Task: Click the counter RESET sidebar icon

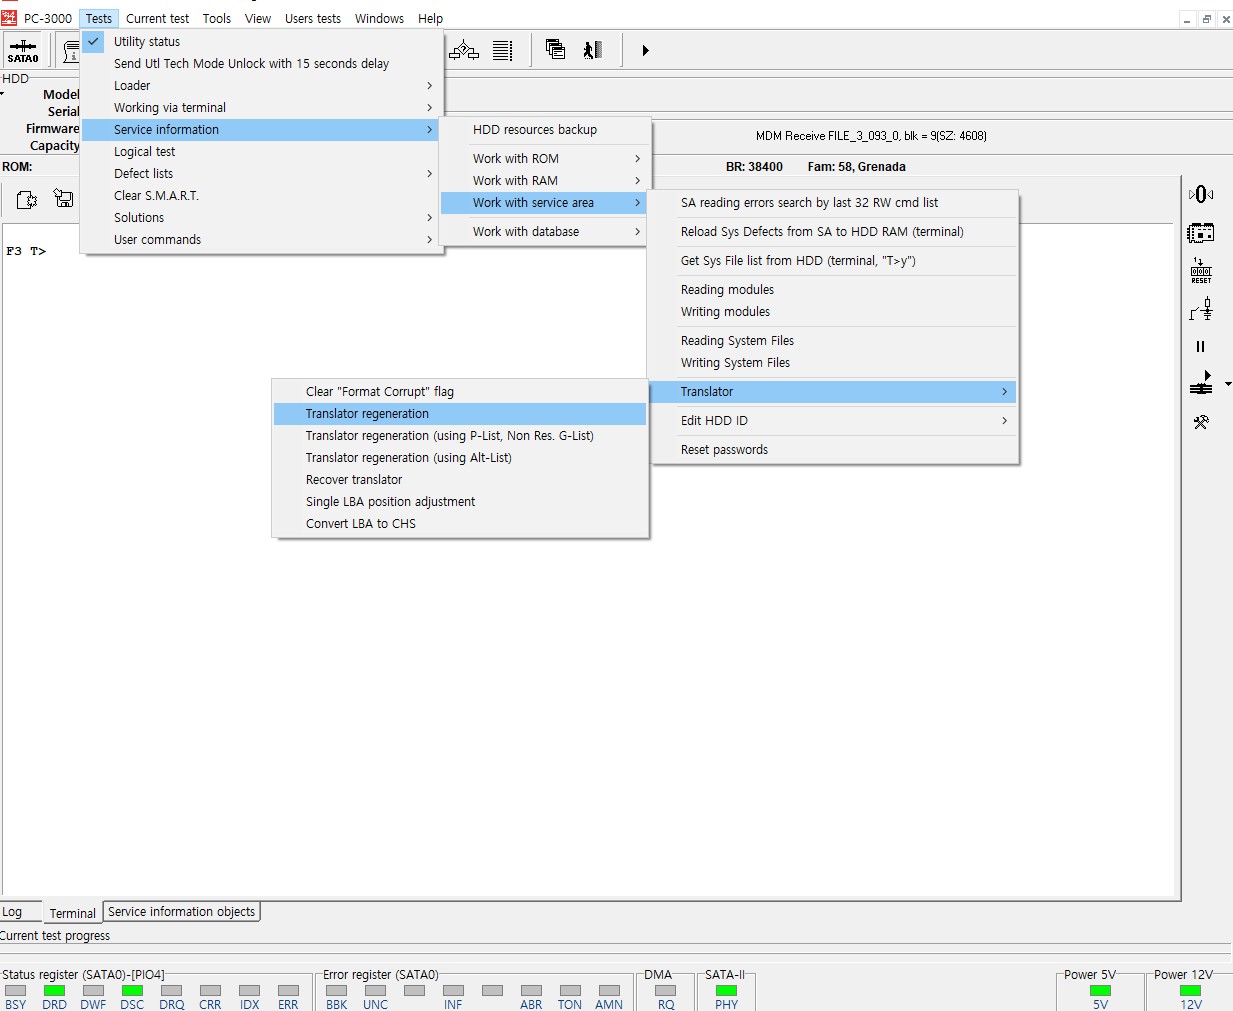Action: click(1201, 271)
